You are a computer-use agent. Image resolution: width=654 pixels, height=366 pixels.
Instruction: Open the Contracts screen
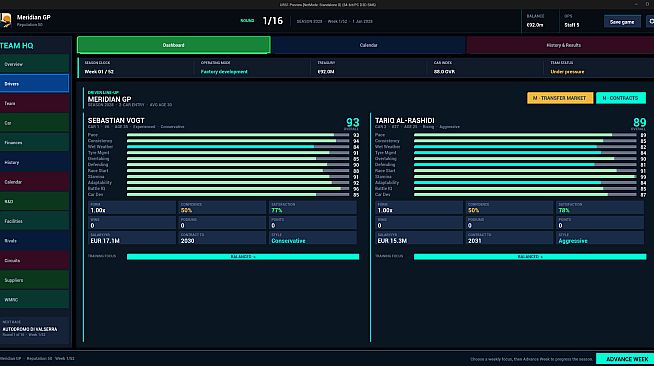[621, 98]
